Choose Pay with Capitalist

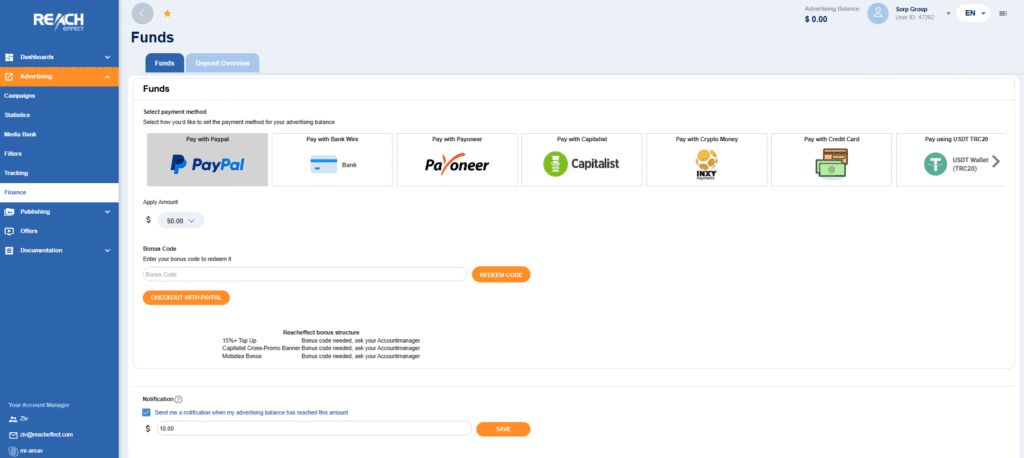point(582,160)
